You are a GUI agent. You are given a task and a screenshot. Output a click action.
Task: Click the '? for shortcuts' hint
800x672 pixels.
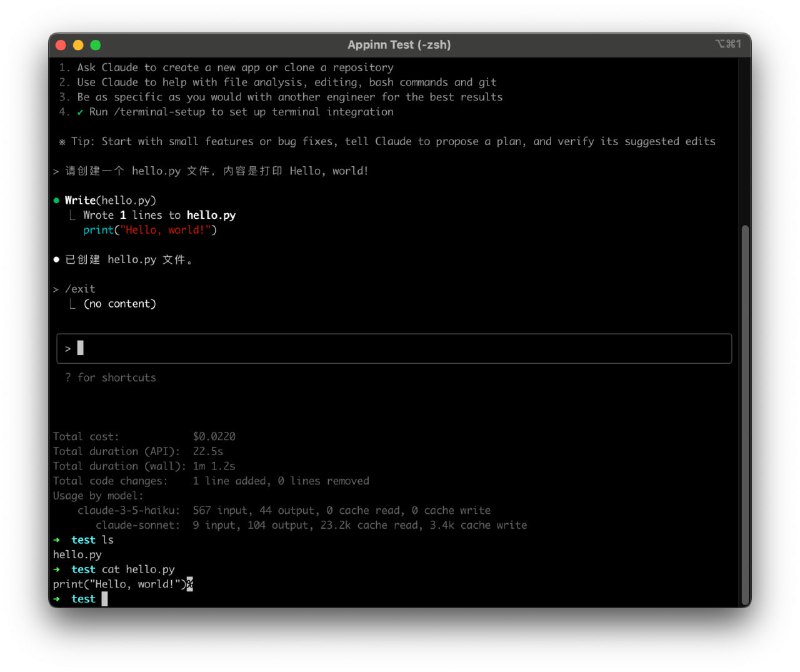coord(110,378)
